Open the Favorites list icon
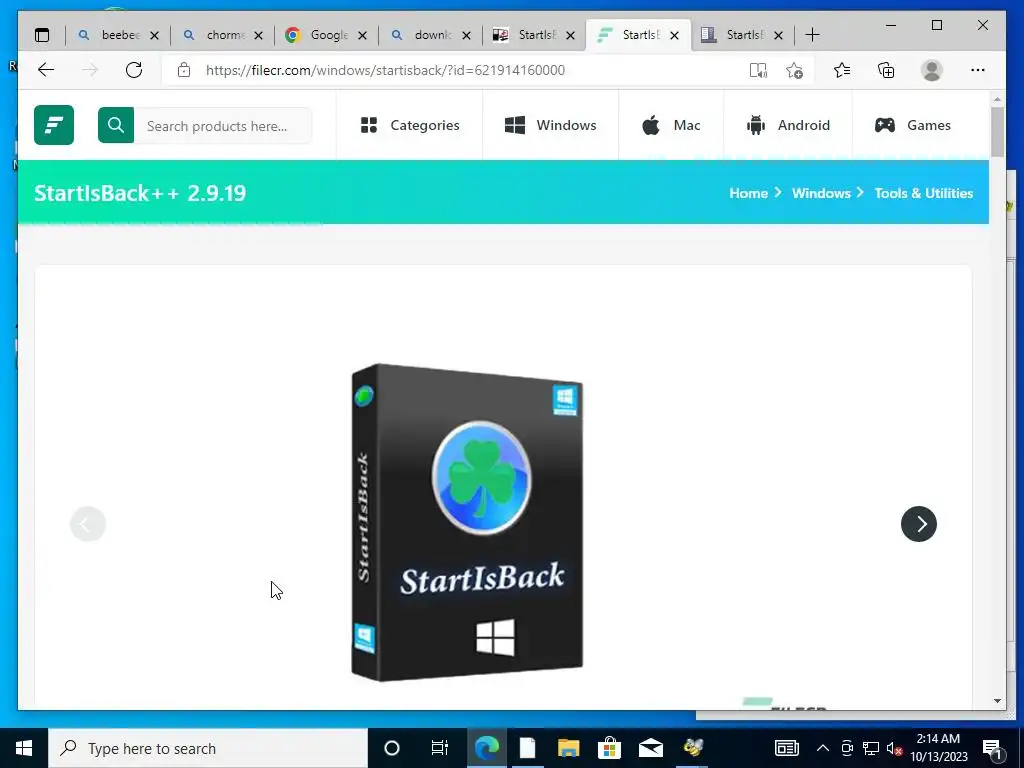Viewport: 1024px width, 768px height. click(x=842, y=70)
